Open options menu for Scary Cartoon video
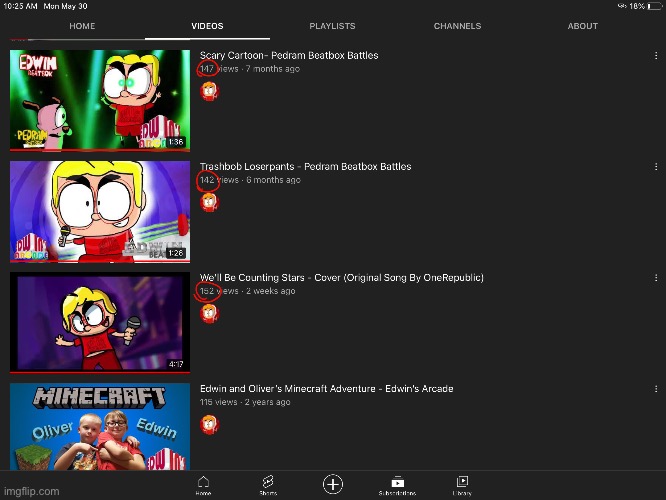 pos(656,56)
